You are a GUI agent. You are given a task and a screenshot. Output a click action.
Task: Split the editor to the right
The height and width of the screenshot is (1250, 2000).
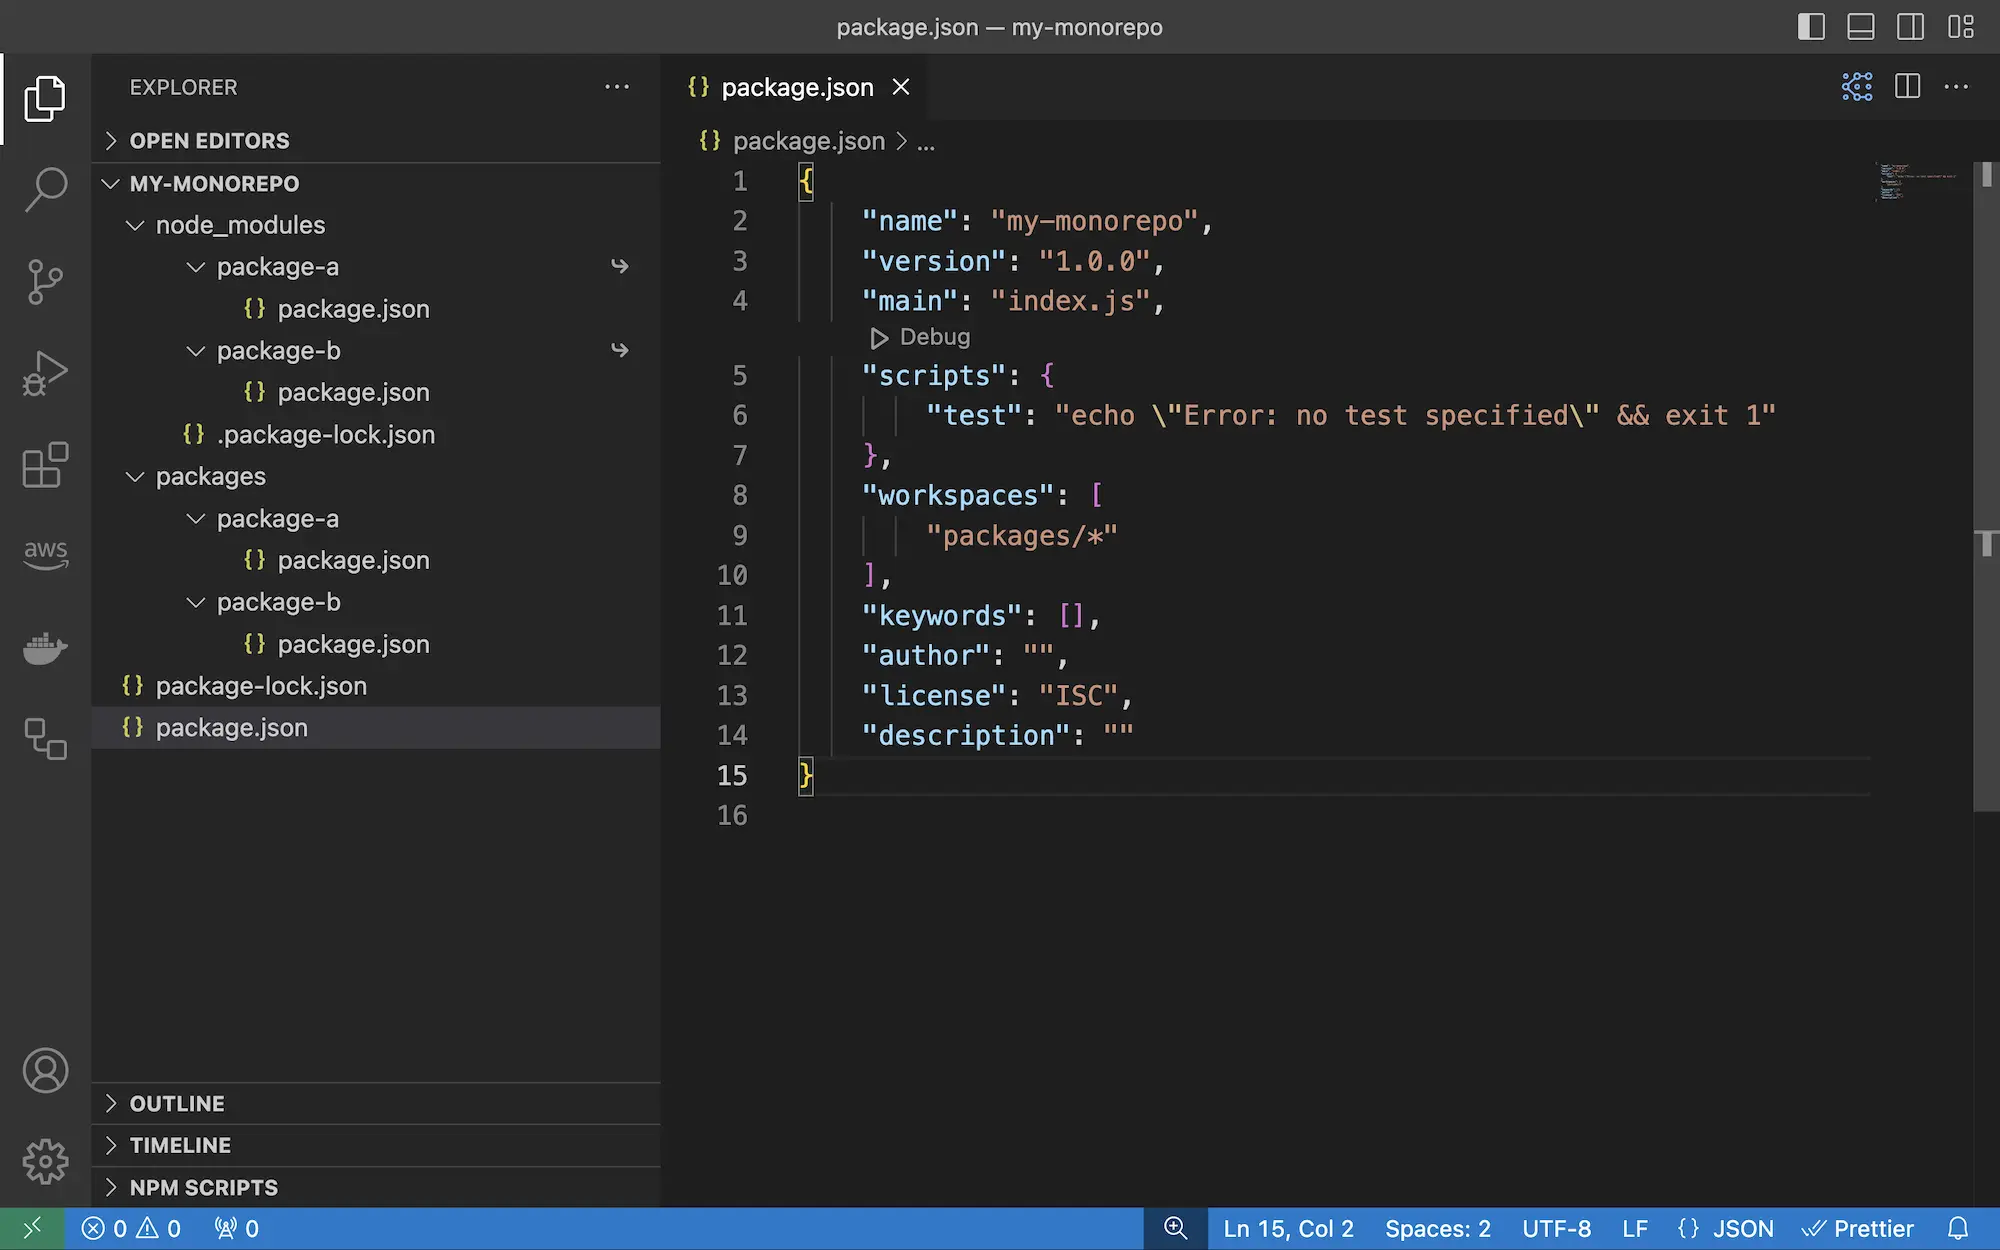(1907, 87)
